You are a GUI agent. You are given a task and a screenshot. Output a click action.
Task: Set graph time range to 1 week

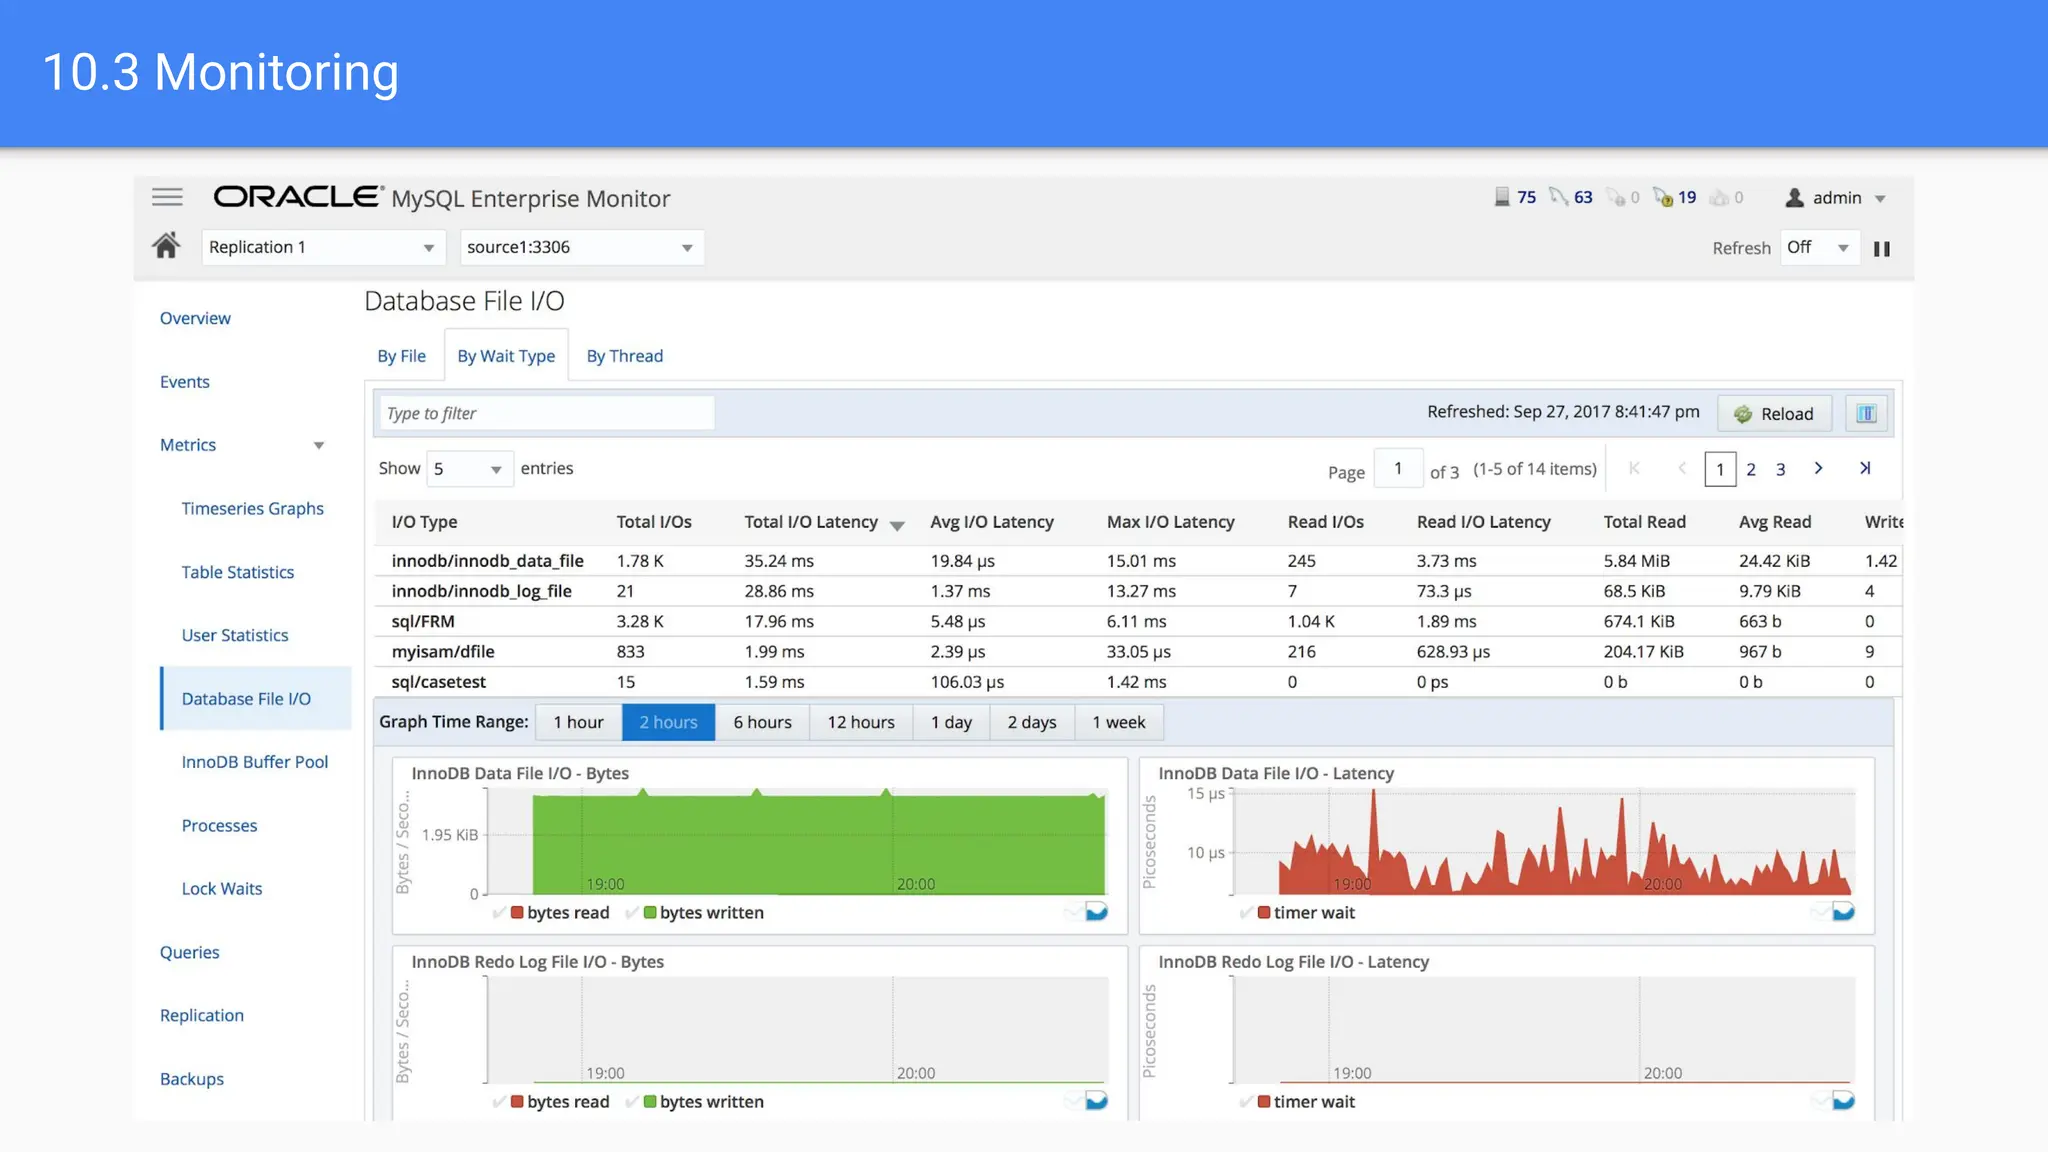(1119, 722)
